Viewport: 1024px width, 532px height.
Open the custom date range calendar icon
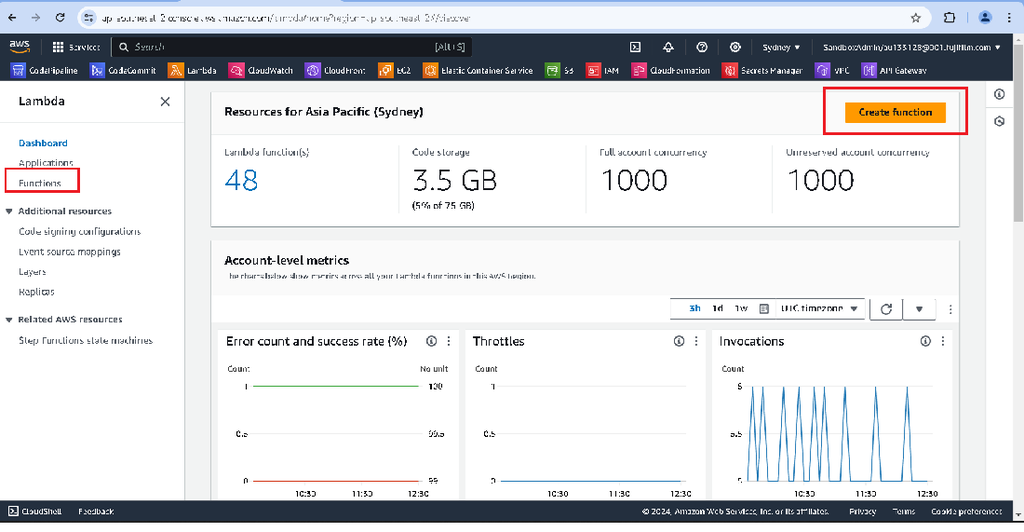[x=764, y=309]
